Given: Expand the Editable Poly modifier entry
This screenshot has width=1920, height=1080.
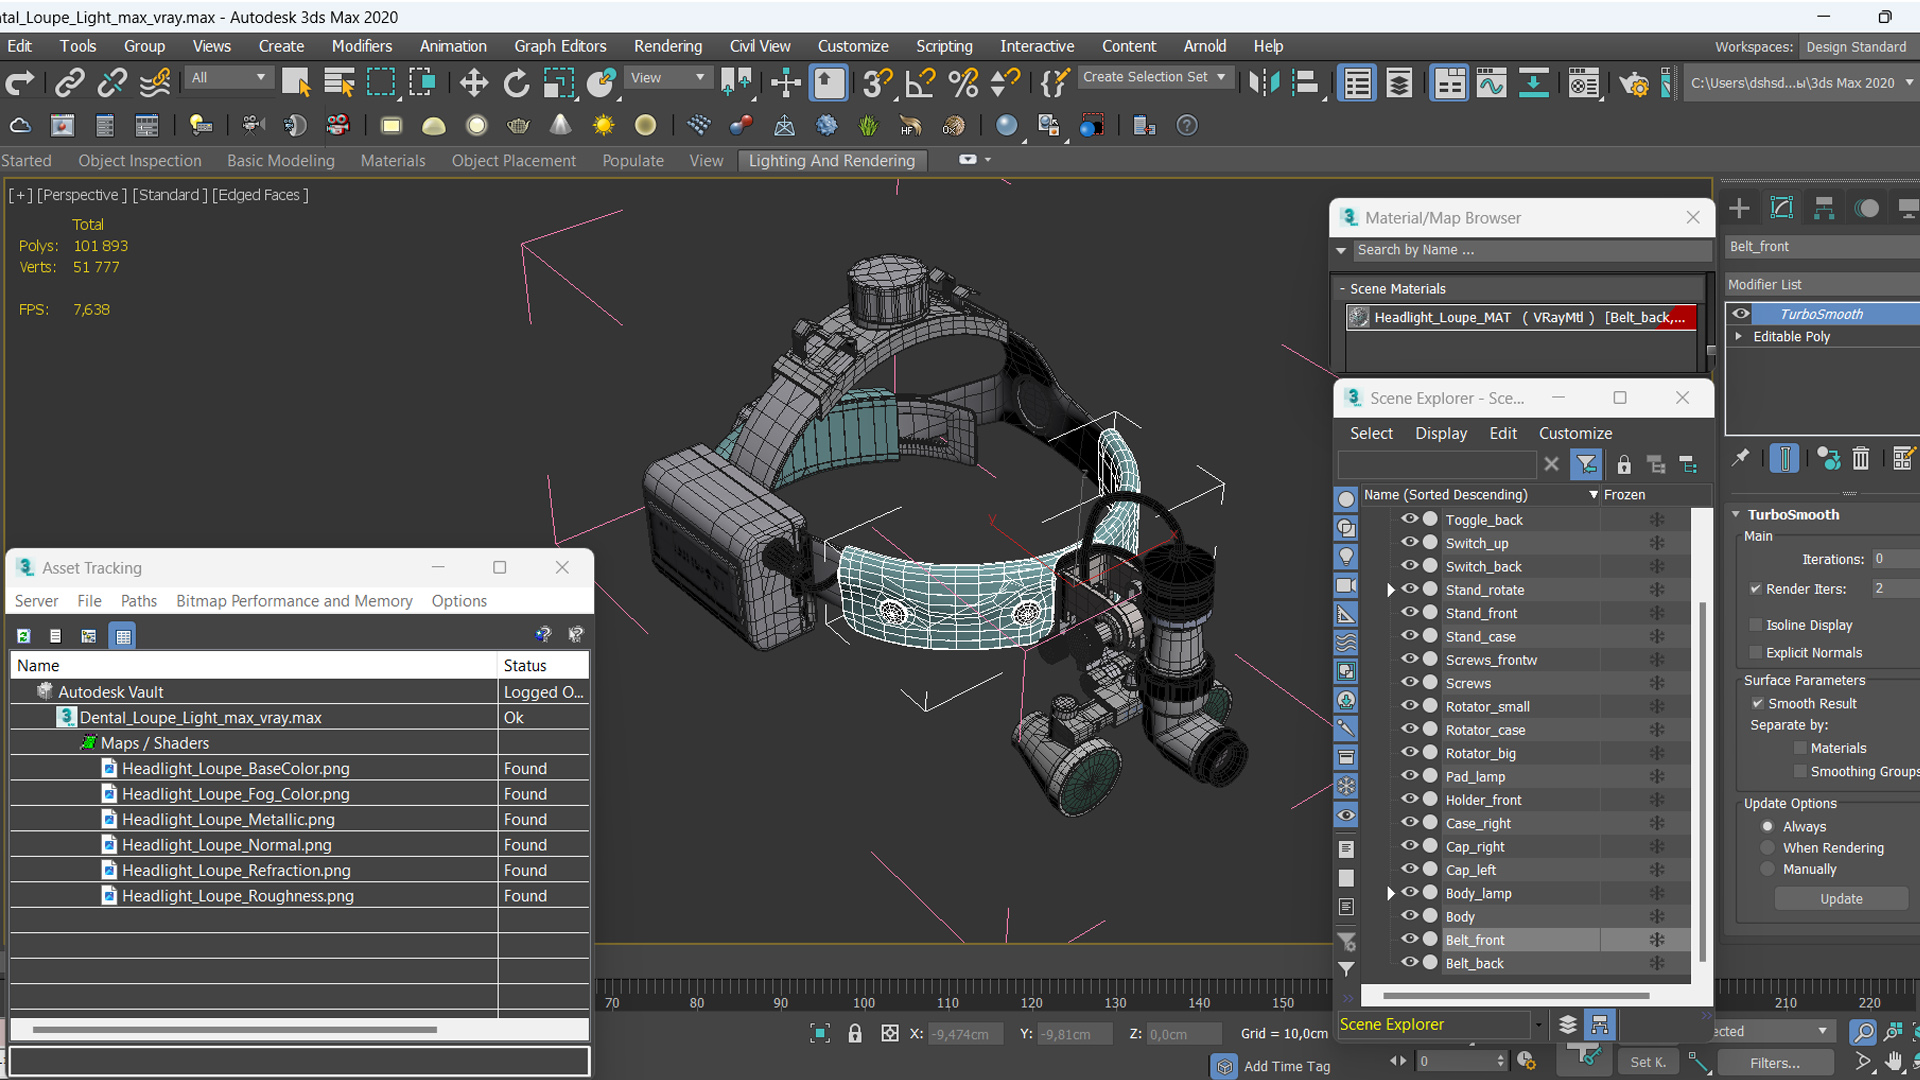Looking at the screenshot, I should [x=1739, y=336].
